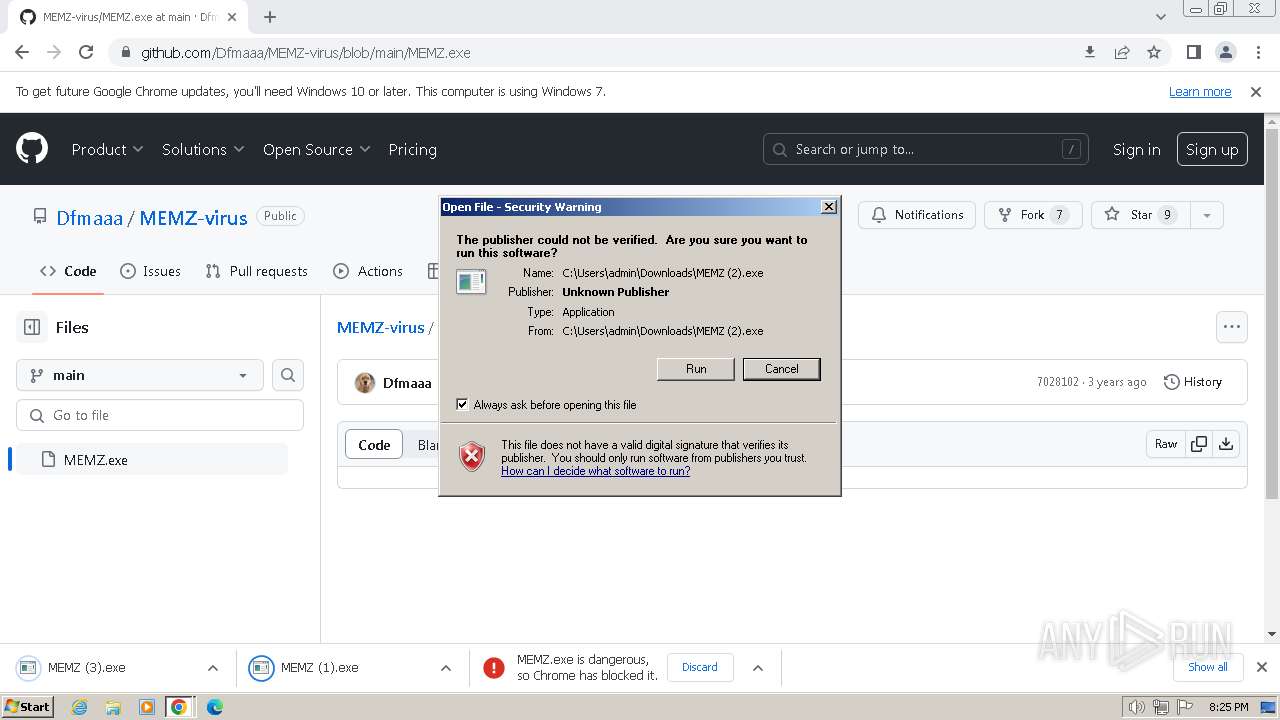Click the Chrome download page icon
This screenshot has height=720, width=1280.
tap(1090, 52)
